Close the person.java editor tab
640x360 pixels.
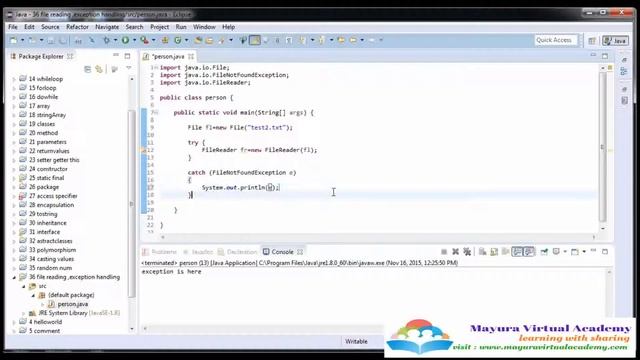click(191, 56)
